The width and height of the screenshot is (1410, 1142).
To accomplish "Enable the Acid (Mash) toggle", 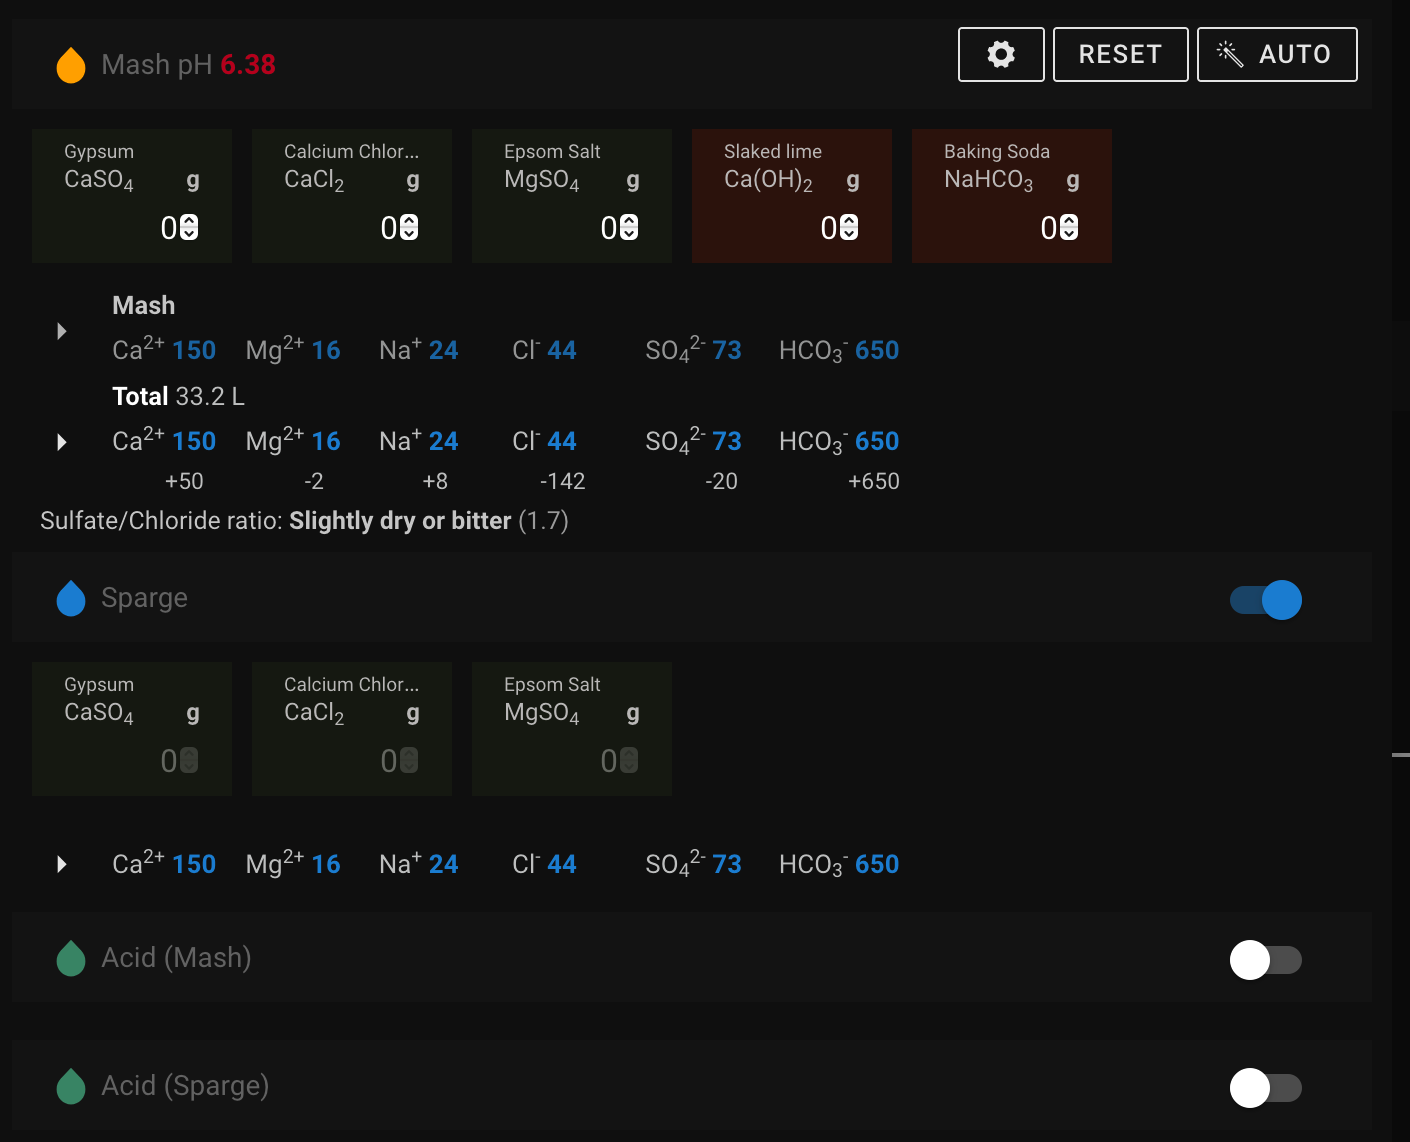I will (1266, 960).
